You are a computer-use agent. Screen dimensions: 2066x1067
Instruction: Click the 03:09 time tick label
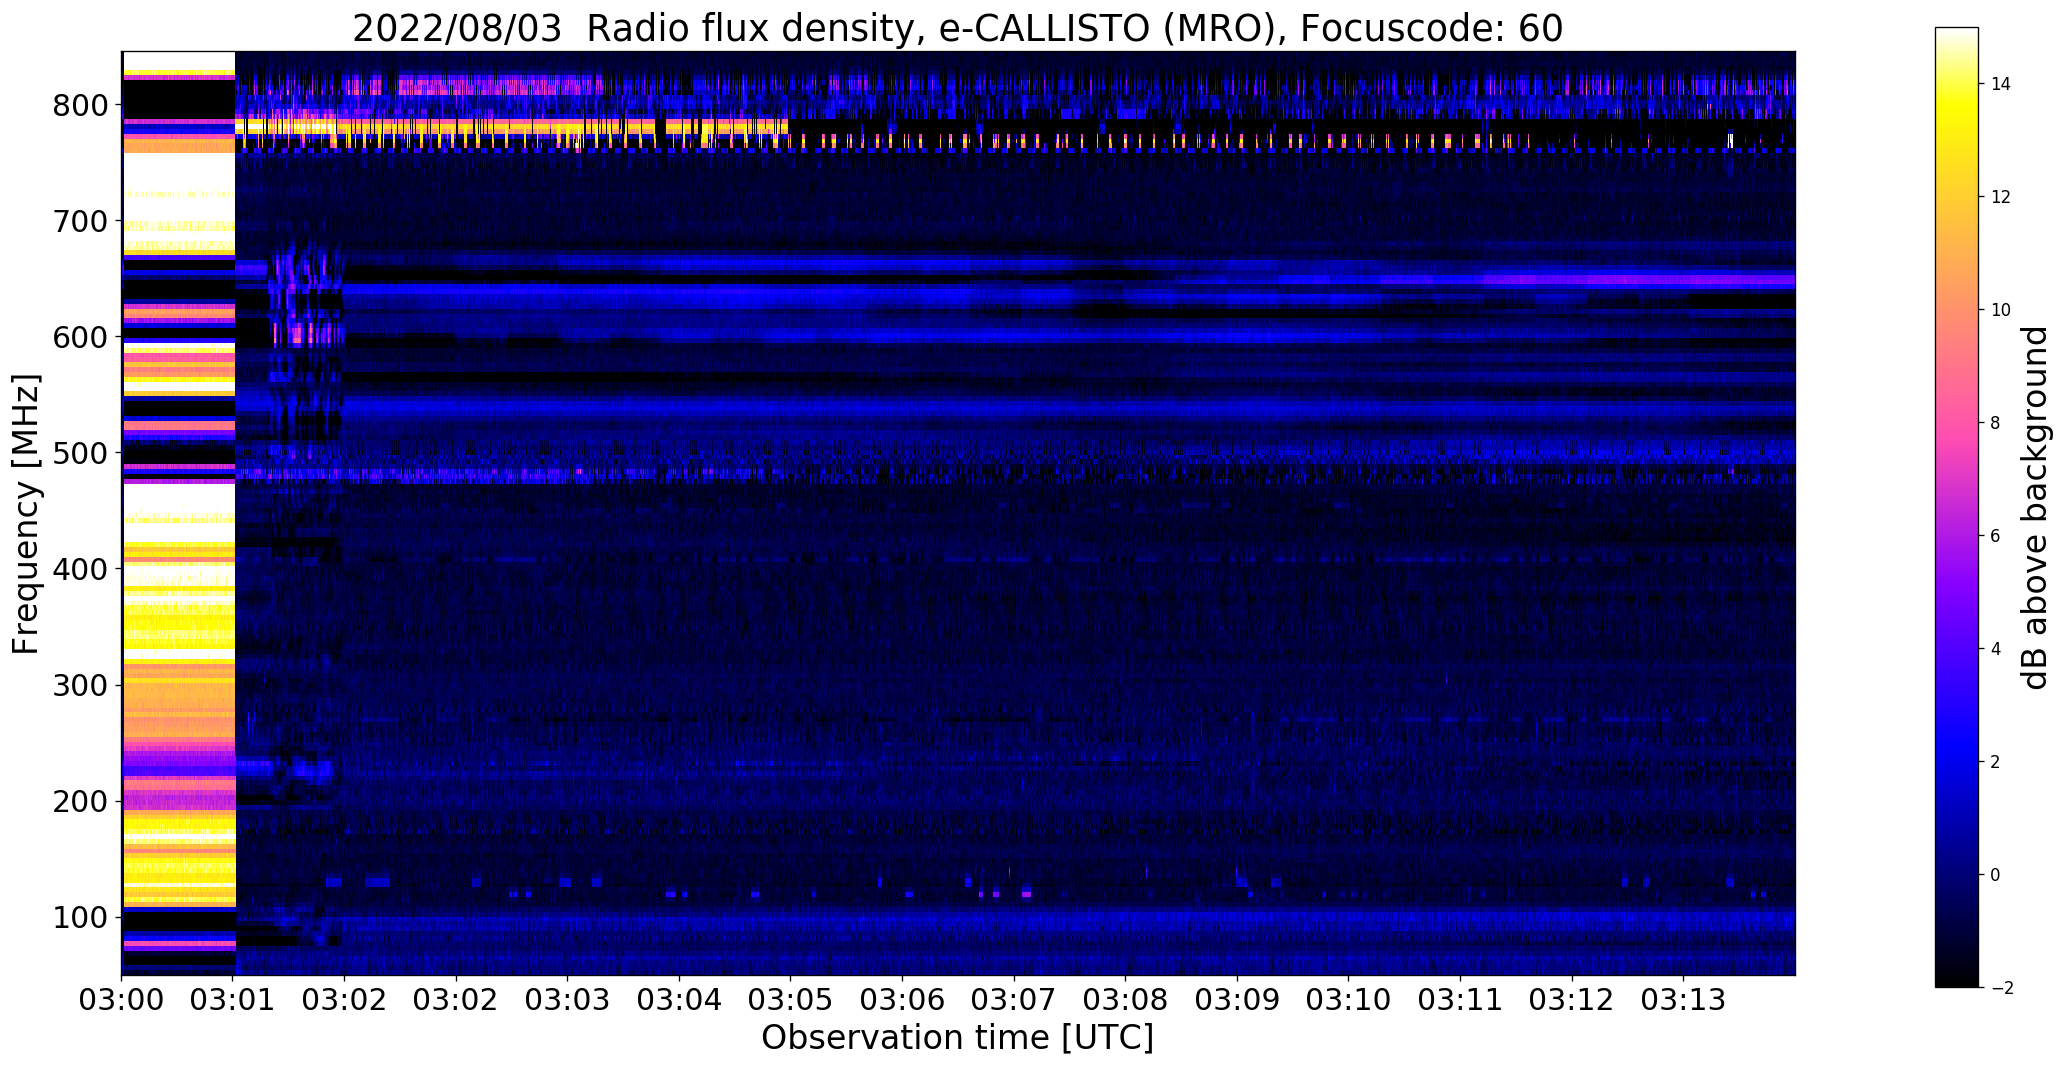tap(1238, 1000)
